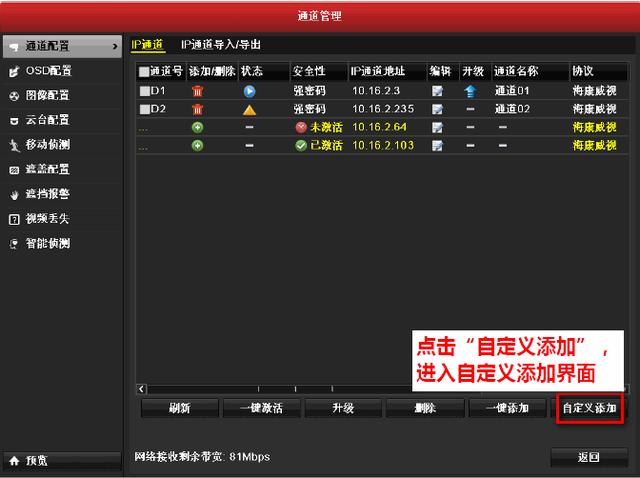Screen dimensions: 640x478
Task: Open the IP通道导入/导出 tab
Action: click(x=221, y=44)
